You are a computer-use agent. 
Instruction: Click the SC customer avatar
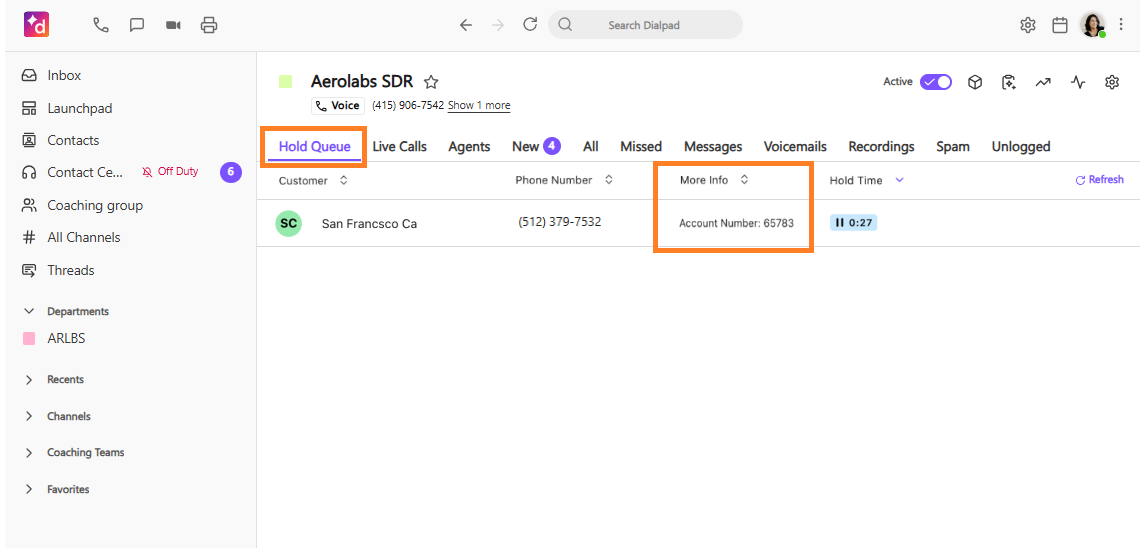[289, 224]
